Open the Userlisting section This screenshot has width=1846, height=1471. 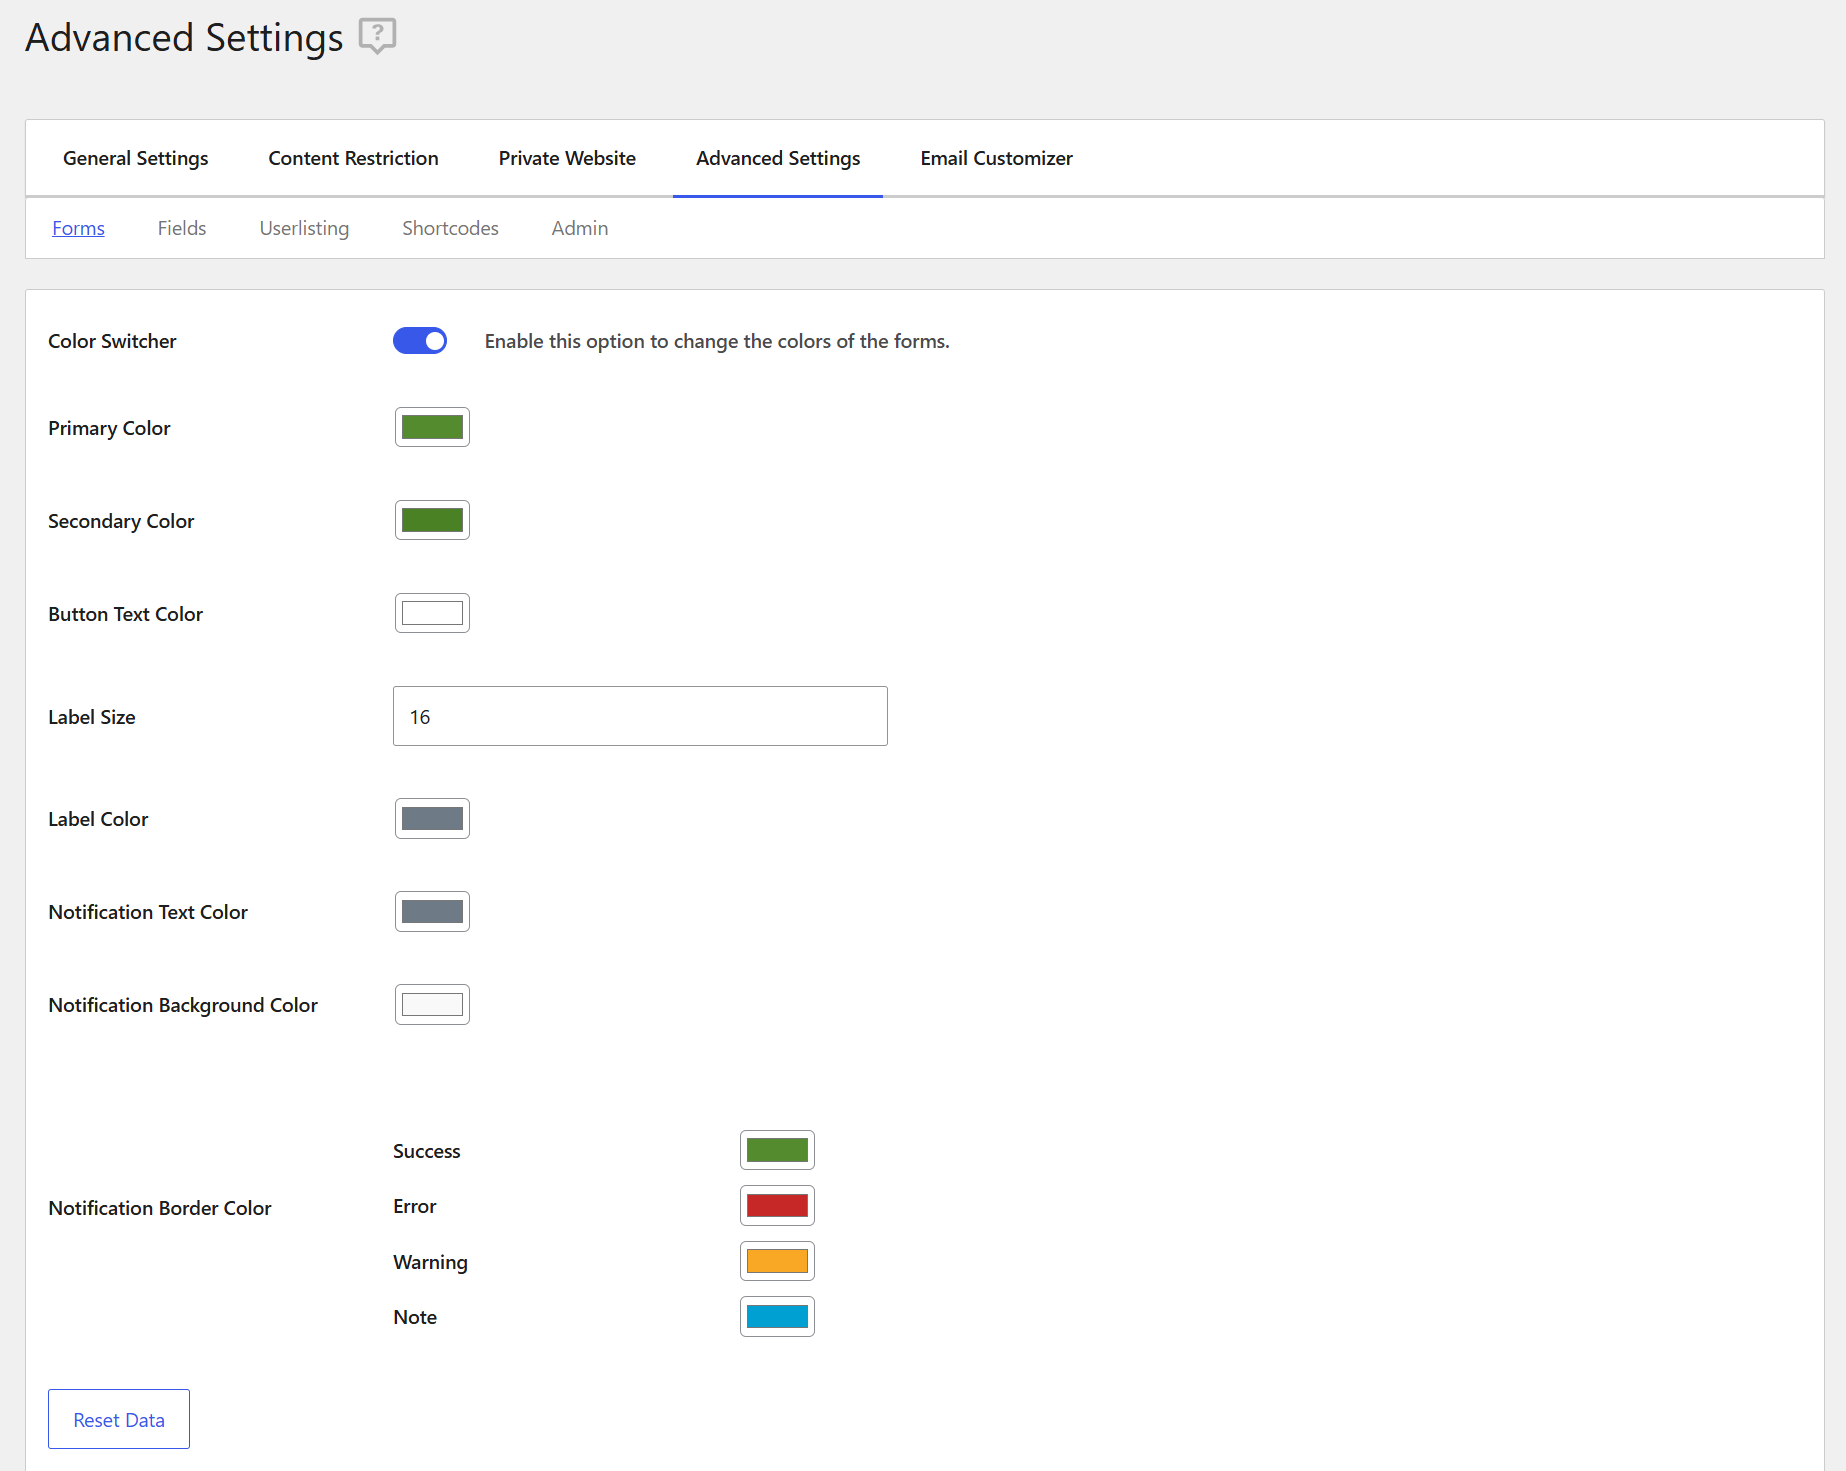tap(303, 228)
